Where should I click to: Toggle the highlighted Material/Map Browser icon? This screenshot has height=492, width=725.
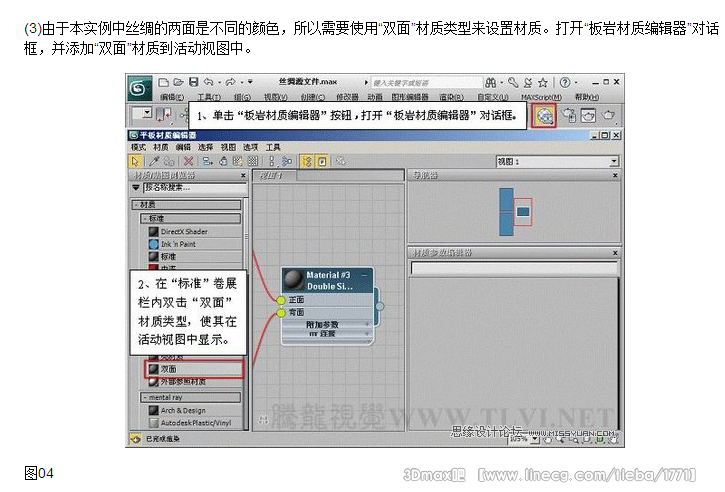point(307,161)
